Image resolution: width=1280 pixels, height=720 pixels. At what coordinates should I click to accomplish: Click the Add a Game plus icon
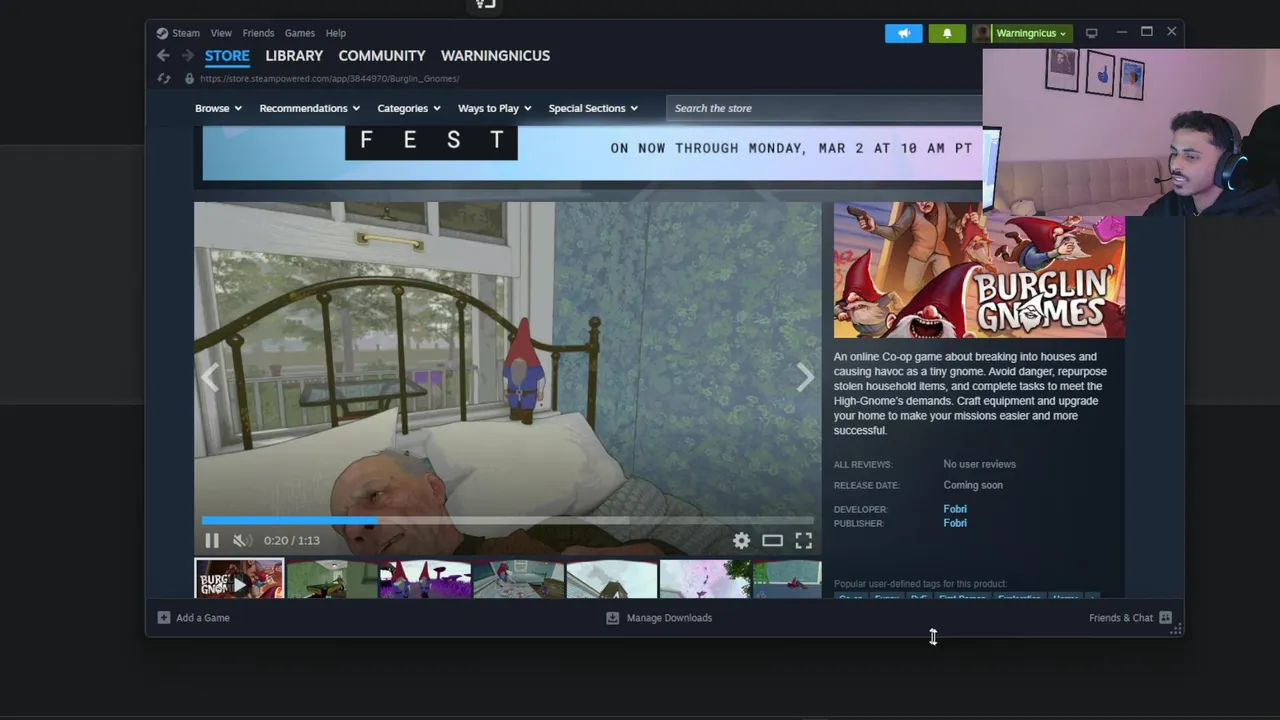[x=164, y=618]
